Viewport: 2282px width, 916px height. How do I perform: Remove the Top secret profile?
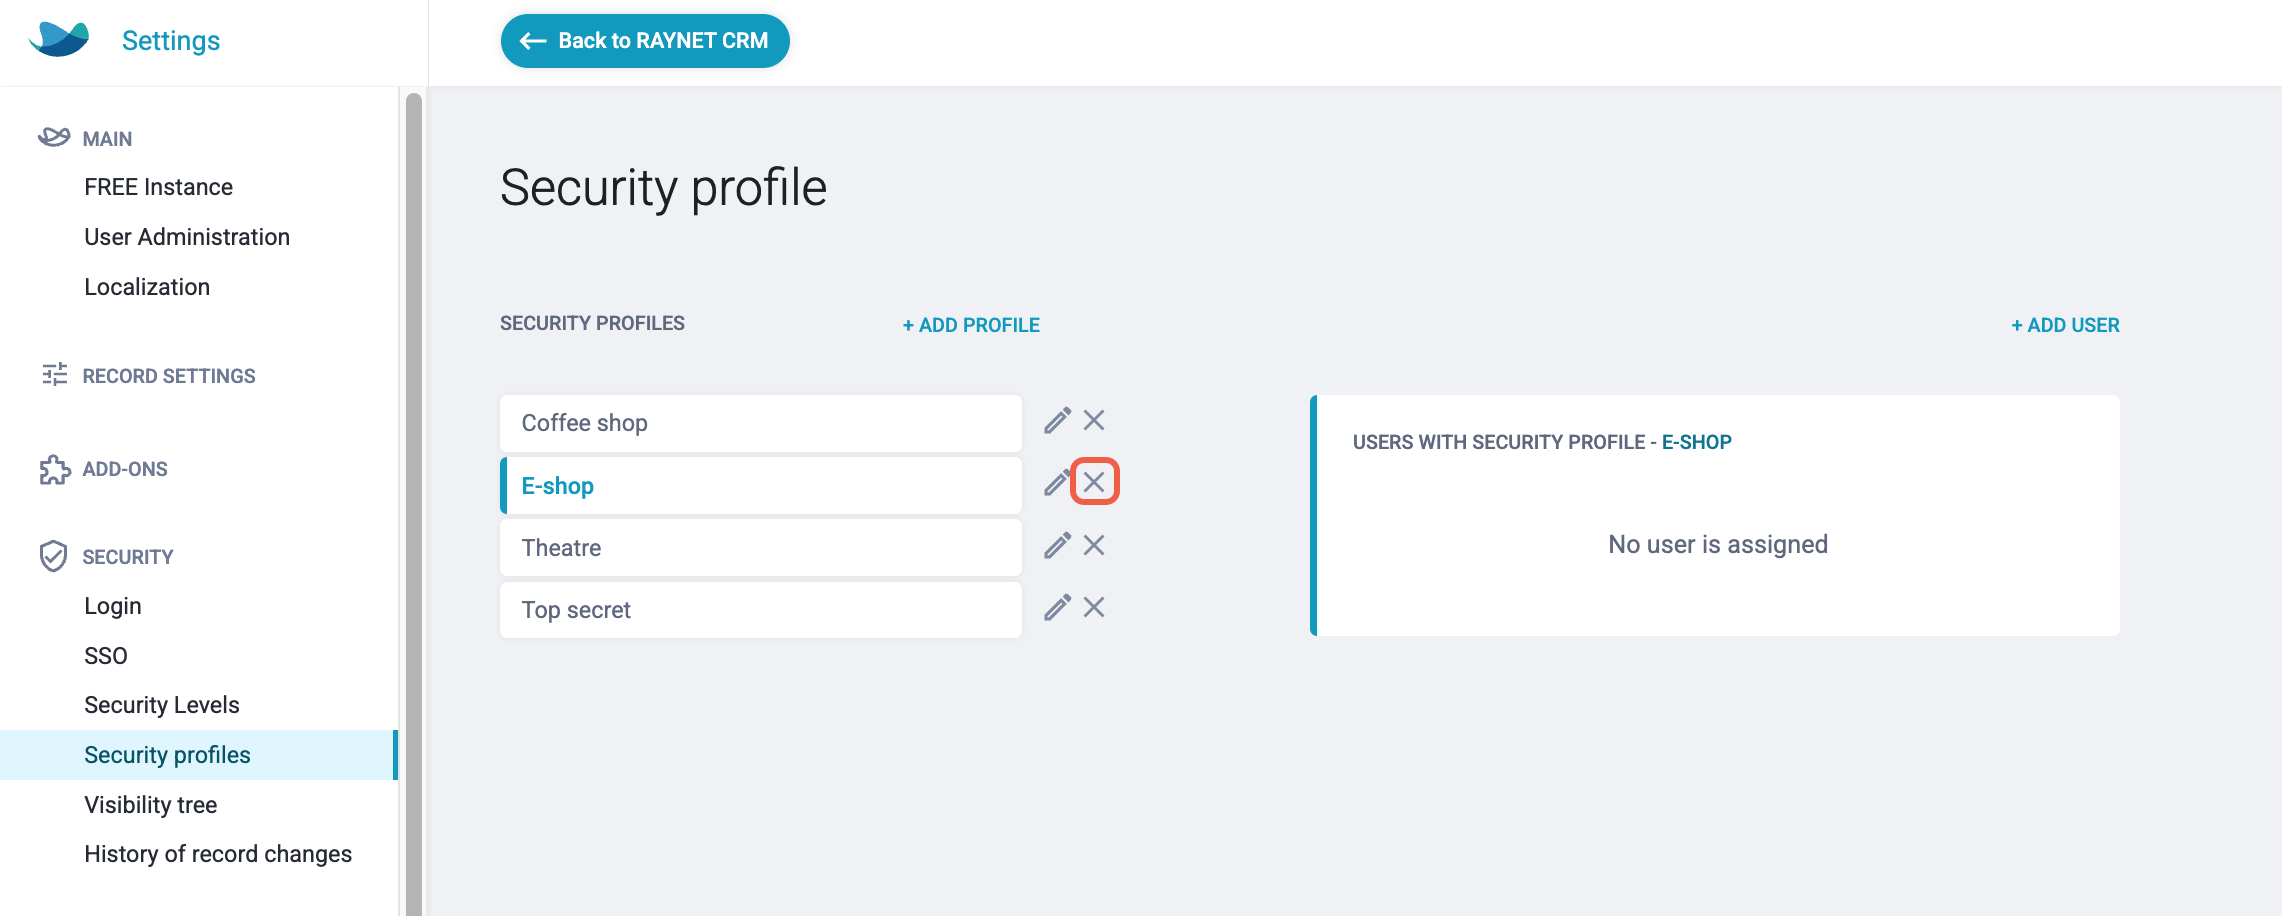click(1094, 608)
